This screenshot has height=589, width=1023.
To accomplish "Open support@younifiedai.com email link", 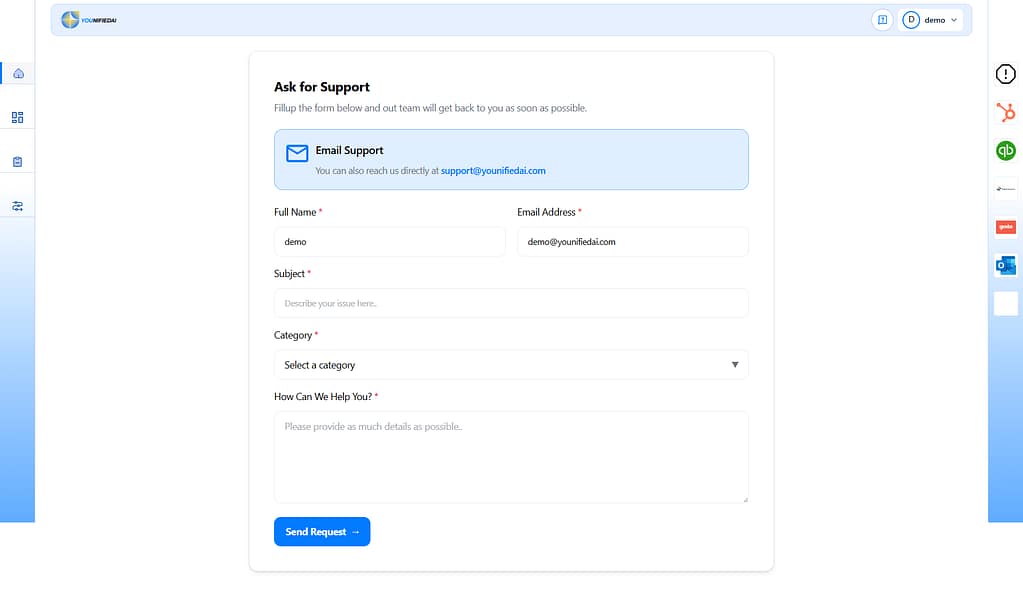I will coord(493,171).
